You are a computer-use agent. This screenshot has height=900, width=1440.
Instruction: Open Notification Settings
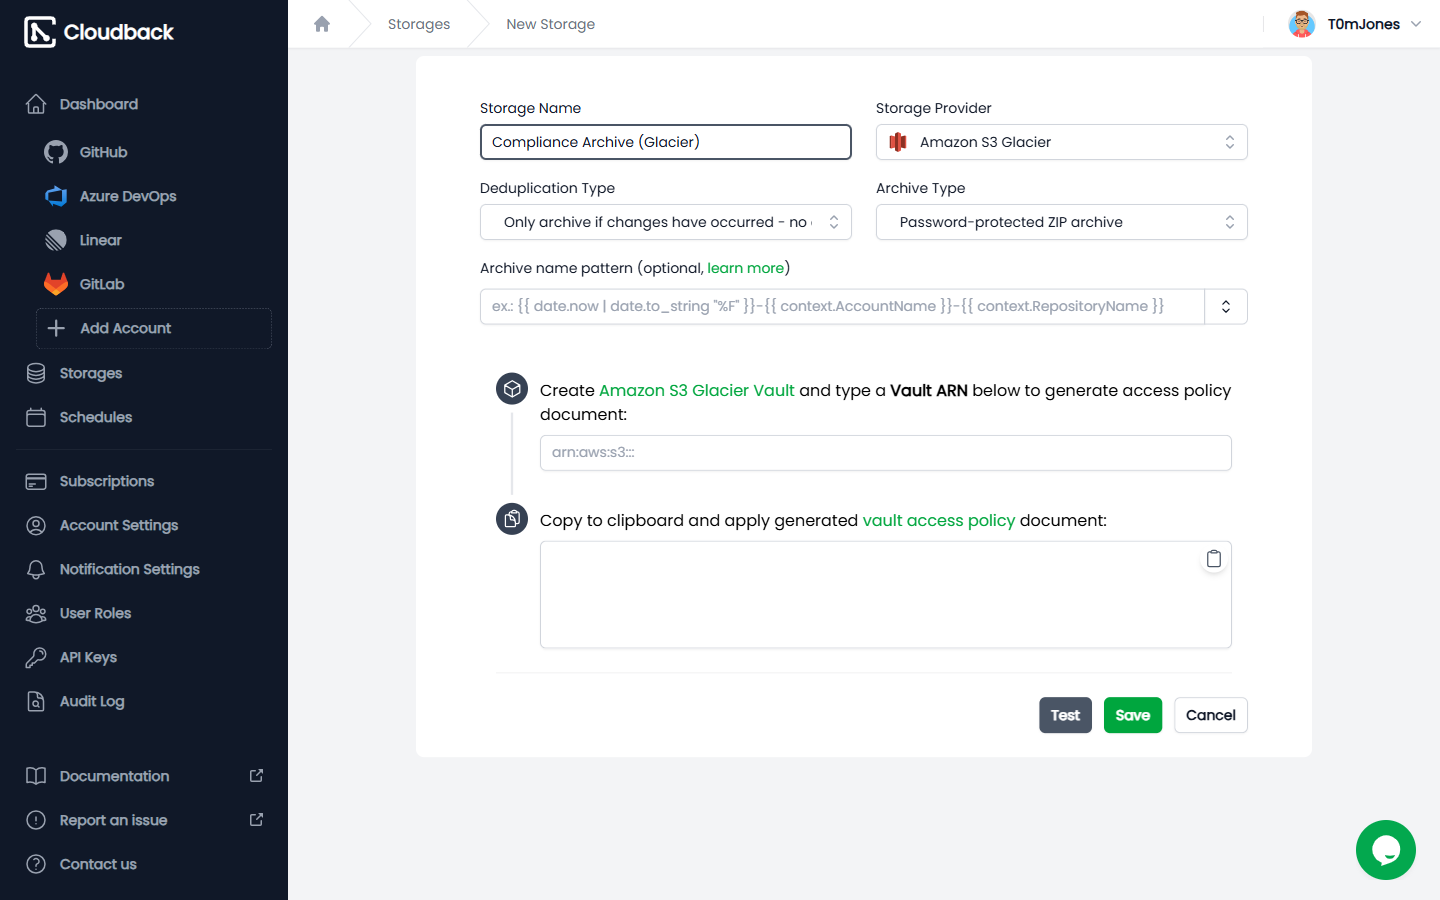coord(130,569)
